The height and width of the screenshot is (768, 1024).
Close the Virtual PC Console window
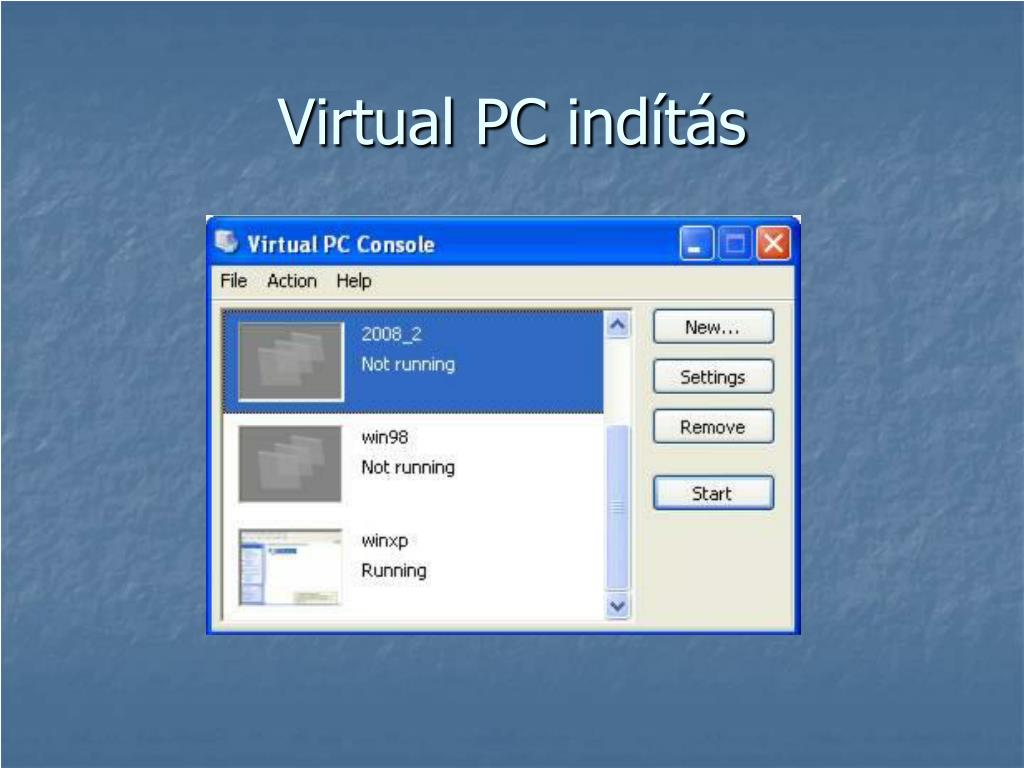point(773,244)
